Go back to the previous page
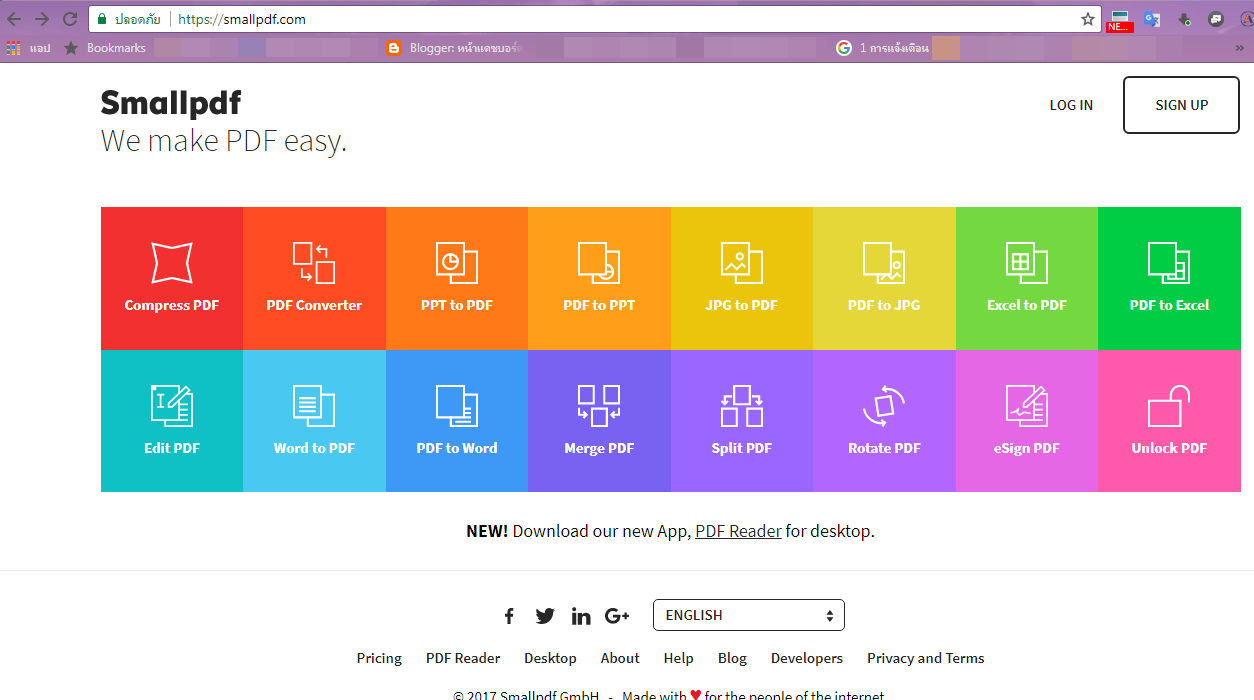This screenshot has width=1254, height=700. tap(14, 19)
